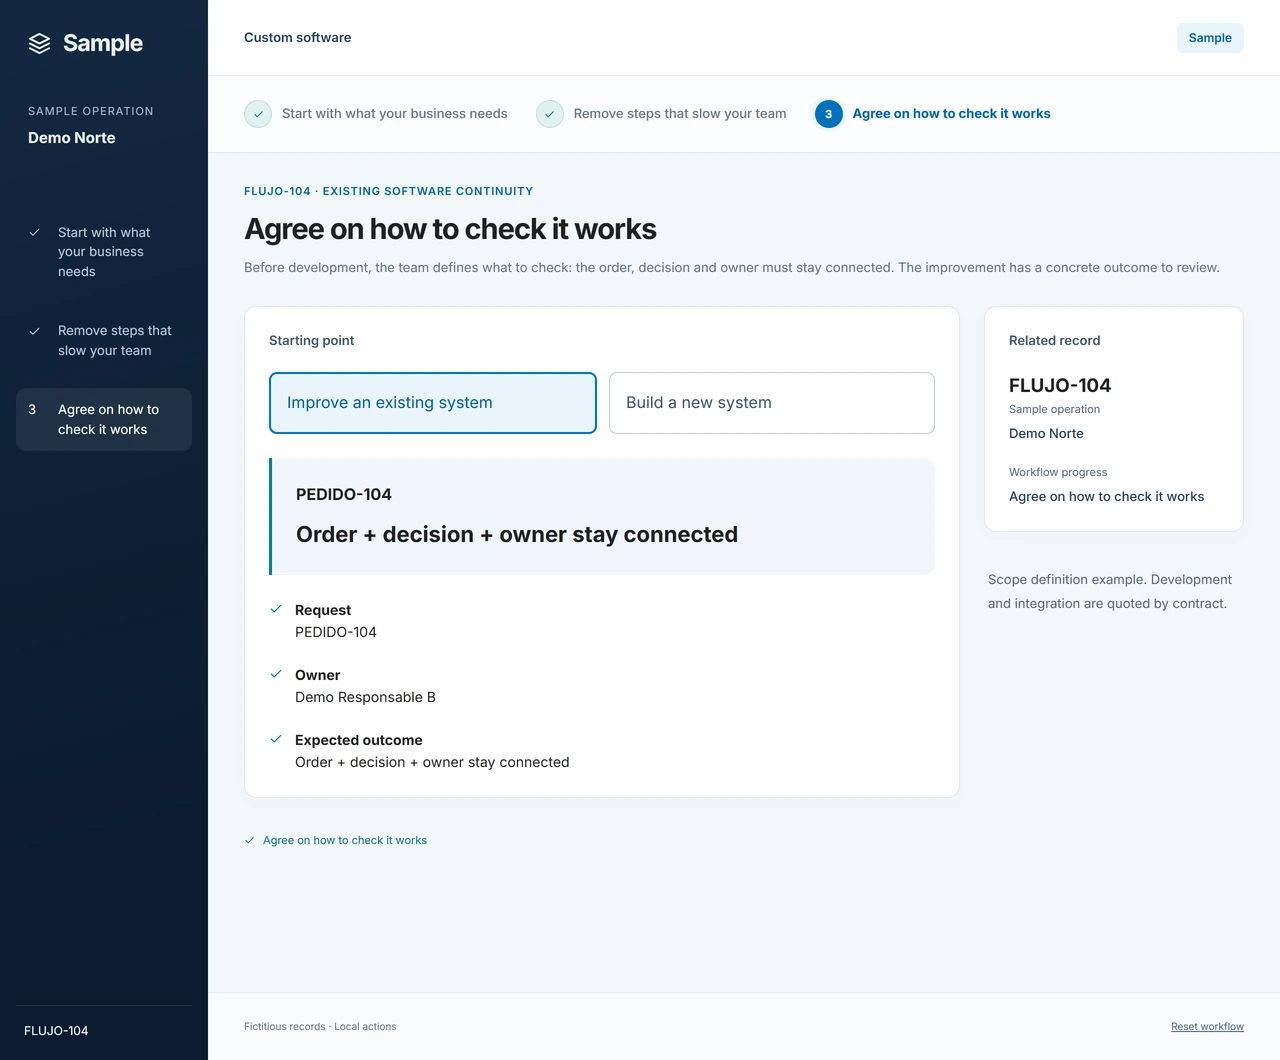1280x1060 pixels.
Task: Click 'Order + decision + owner stay connected' heading
Action: 517,535
